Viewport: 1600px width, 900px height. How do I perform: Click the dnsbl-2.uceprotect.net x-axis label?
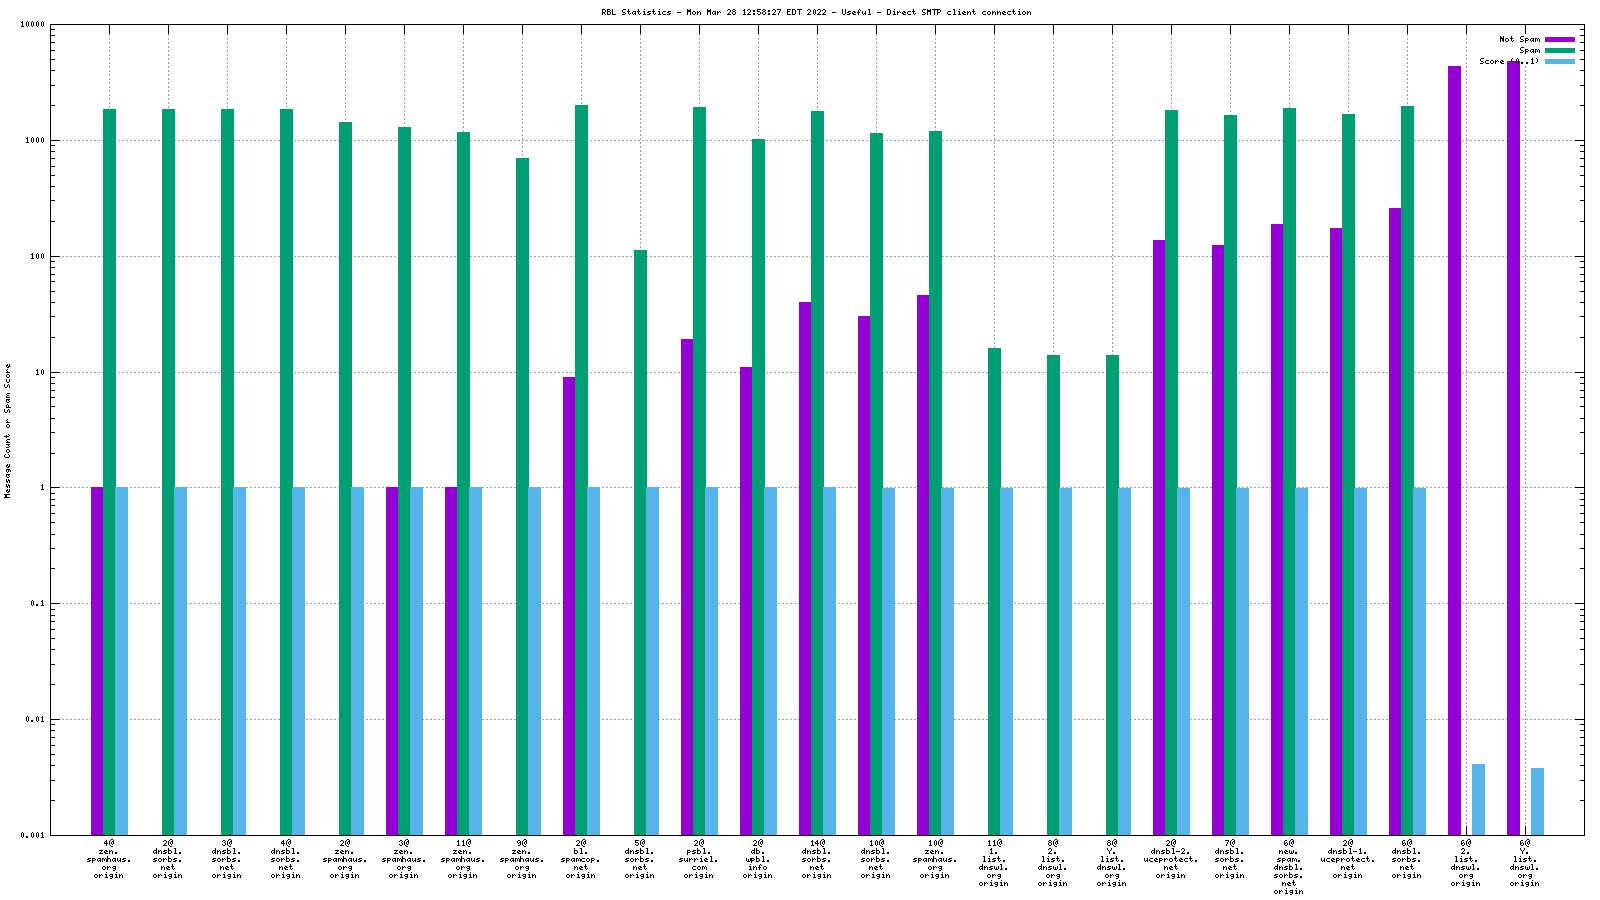click(1170, 859)
